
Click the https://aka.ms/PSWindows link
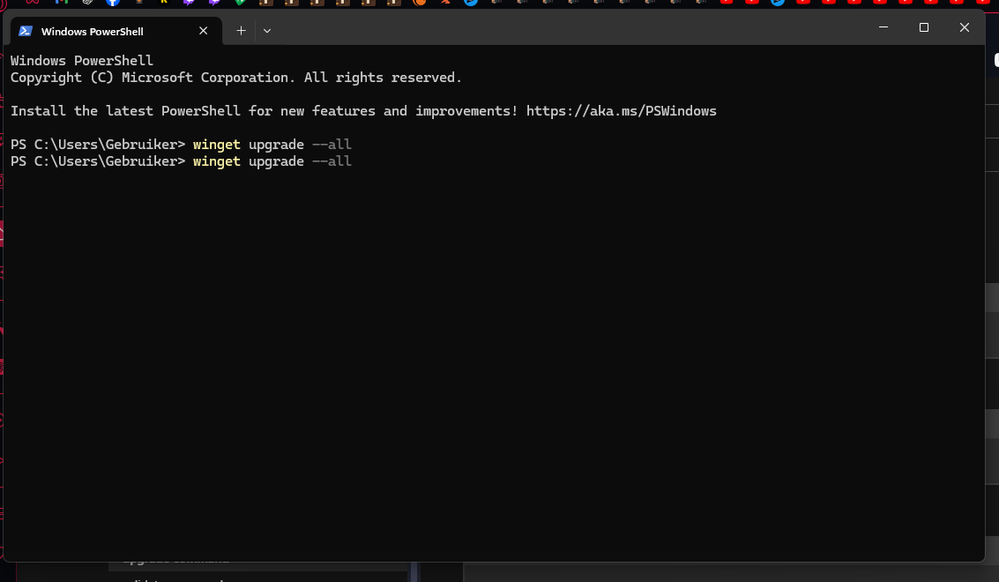[622, 110]
